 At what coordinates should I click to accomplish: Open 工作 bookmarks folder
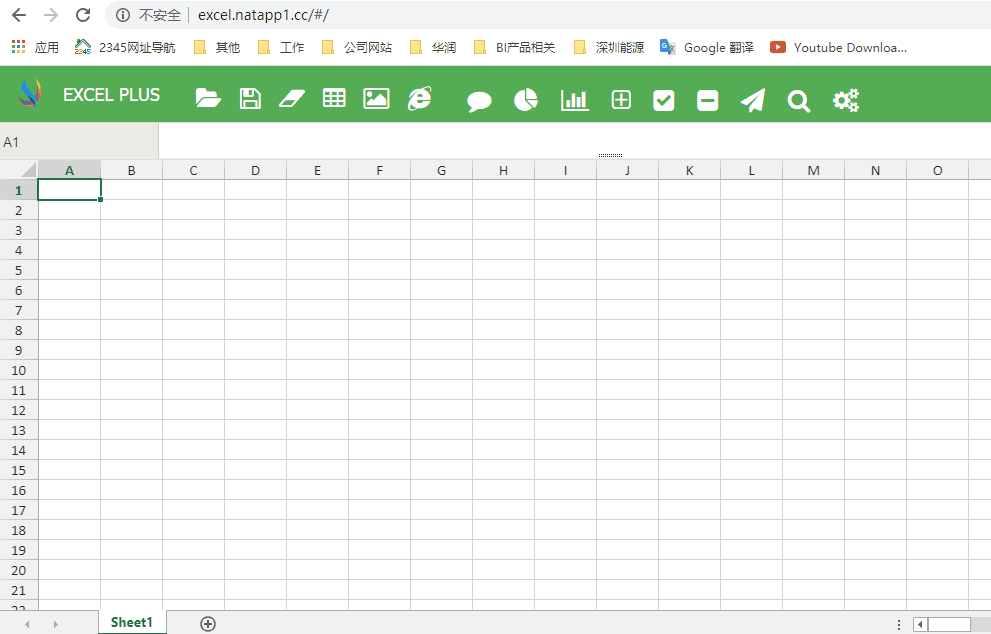[x=281, y=47]
